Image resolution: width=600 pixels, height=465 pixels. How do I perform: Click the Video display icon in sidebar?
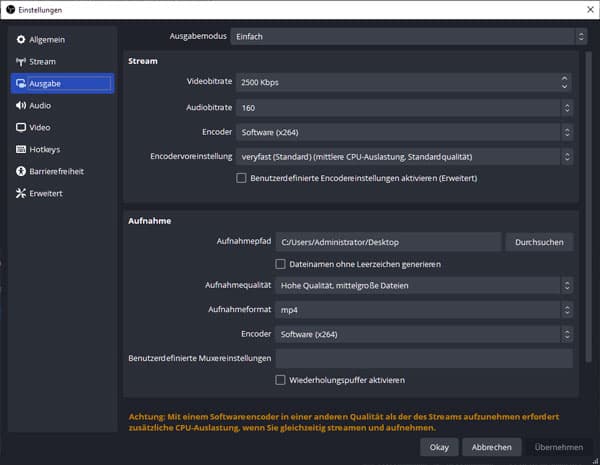pos(20,128)
